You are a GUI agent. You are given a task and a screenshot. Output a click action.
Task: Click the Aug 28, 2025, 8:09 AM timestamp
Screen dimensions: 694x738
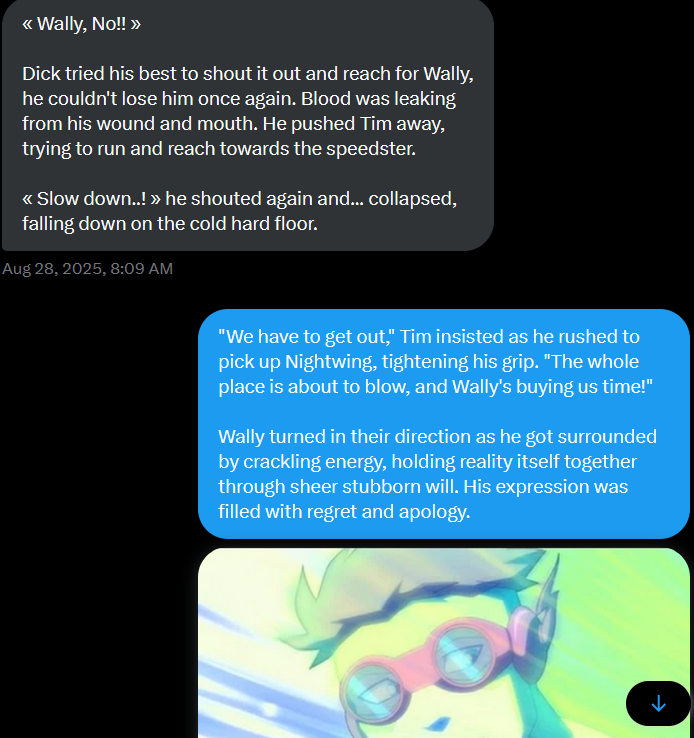(88, 269)
